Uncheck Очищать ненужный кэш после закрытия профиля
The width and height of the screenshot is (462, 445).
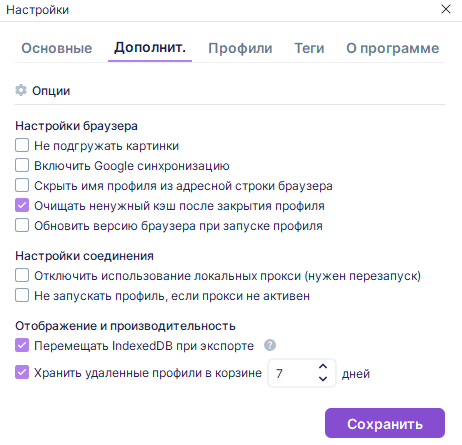(x=22, y=205)
